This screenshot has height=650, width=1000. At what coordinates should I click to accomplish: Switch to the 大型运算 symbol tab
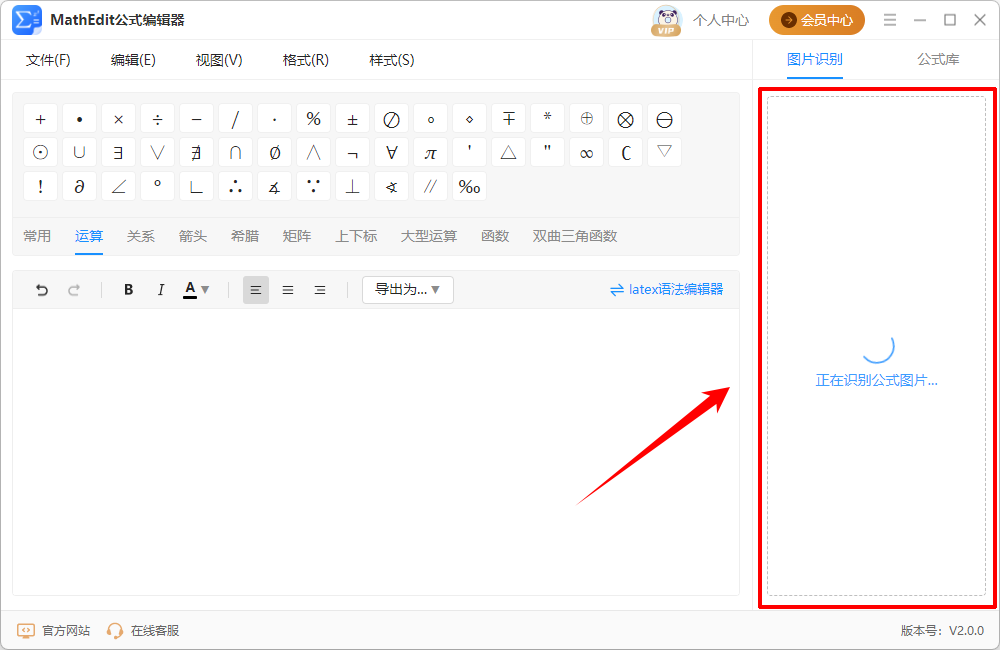pyautogui.click(x=429, y=236)
